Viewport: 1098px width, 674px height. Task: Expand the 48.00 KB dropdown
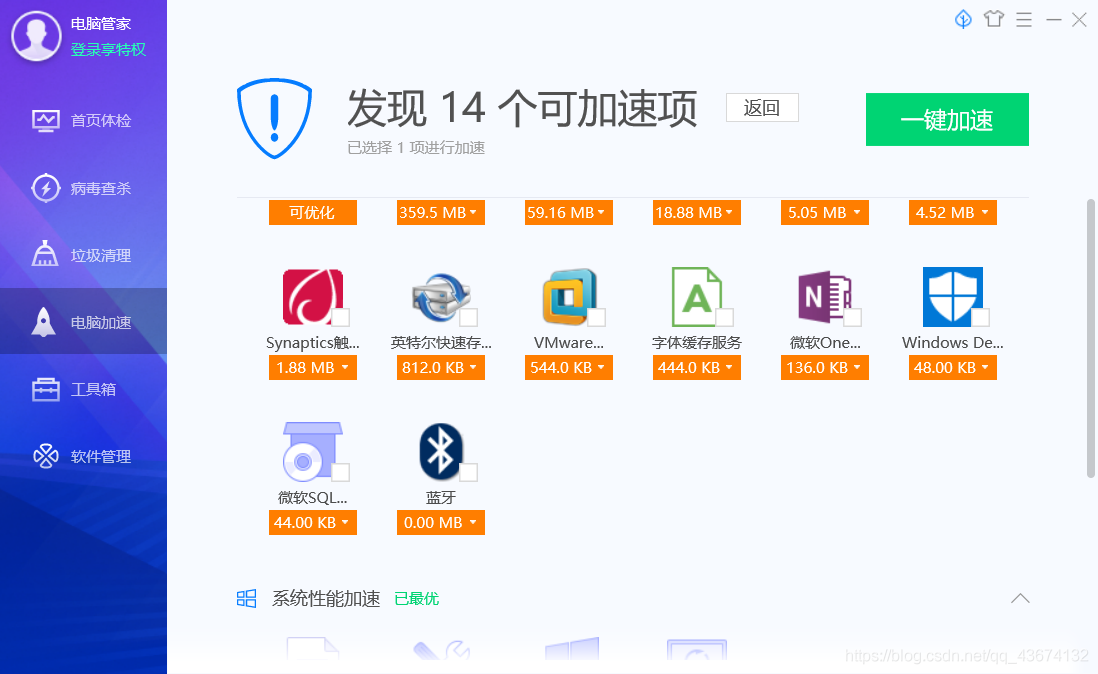tap(952, 367)
